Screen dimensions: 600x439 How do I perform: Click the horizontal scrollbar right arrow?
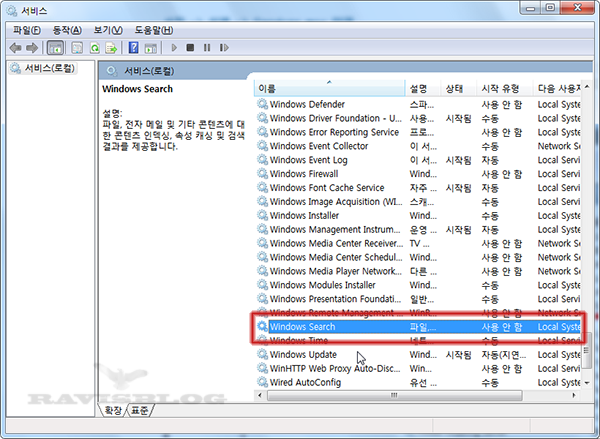point(574,395)
